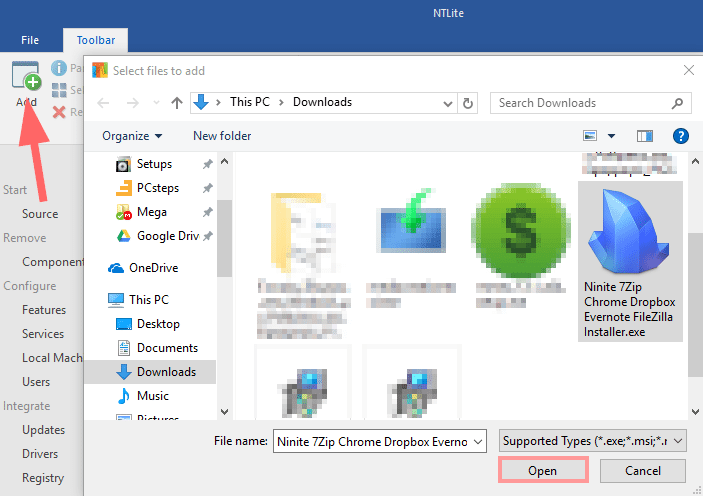Click file list scrollbar up arrow
Viewport: 703px width, 496px height.
[x=695, y=161]
